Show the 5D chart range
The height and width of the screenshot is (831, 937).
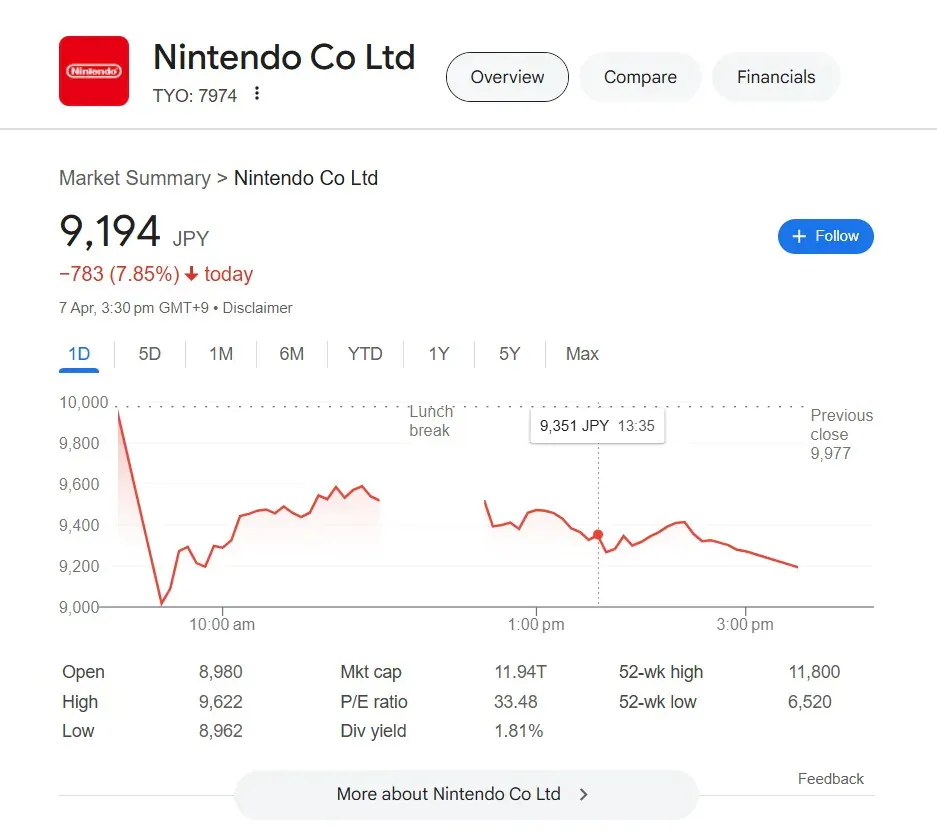[x=149, y=354]
